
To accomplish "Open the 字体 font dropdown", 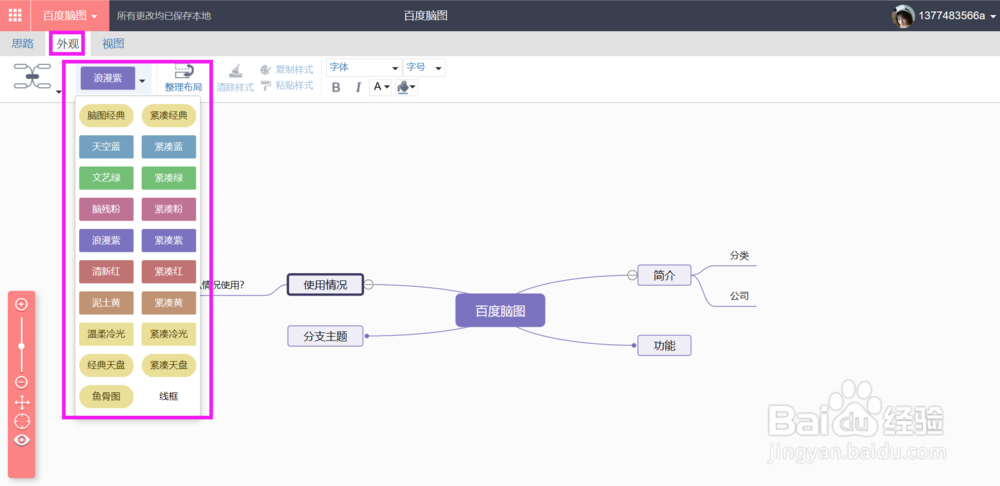I will click(364, 67).
